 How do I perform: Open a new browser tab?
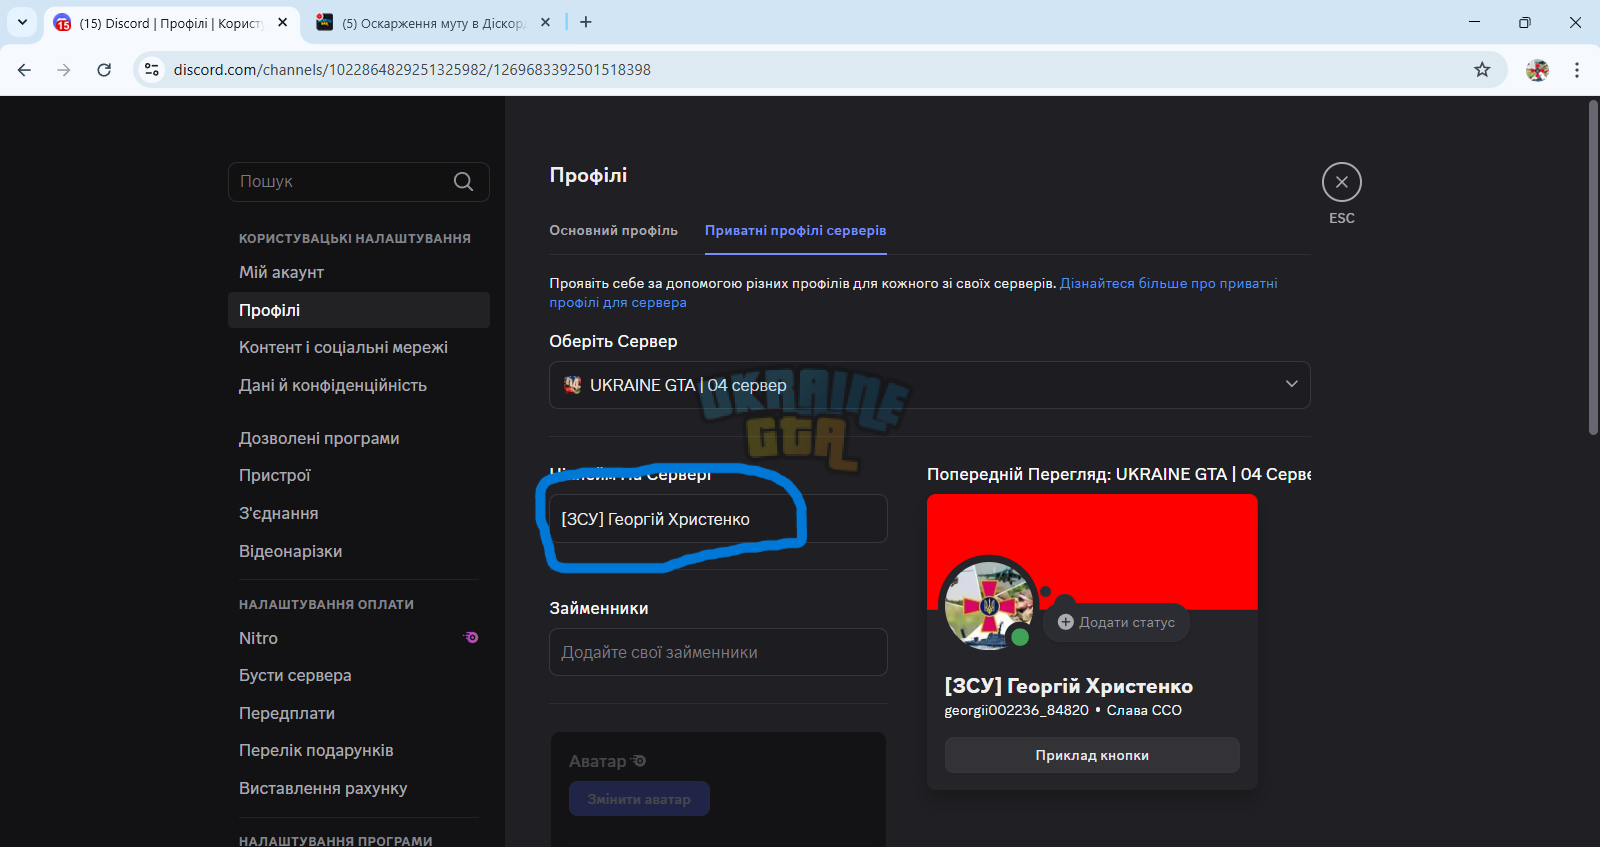click(586, 22)
